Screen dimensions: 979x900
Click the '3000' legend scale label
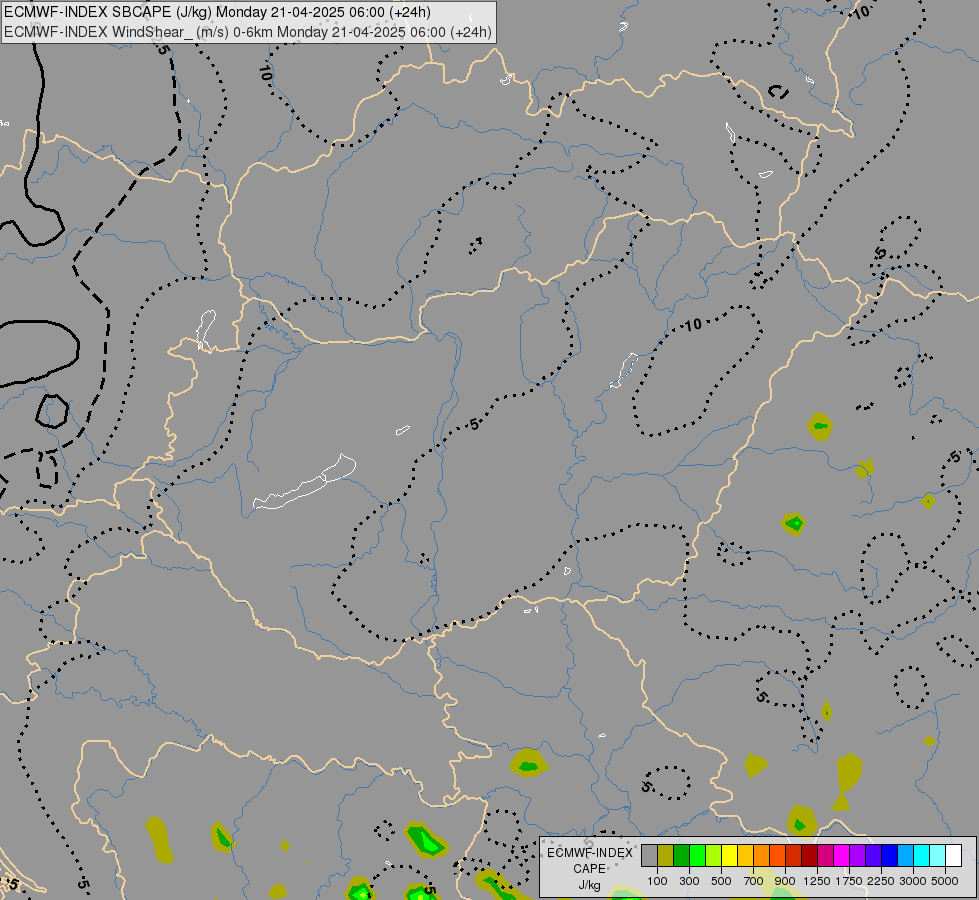913,881
